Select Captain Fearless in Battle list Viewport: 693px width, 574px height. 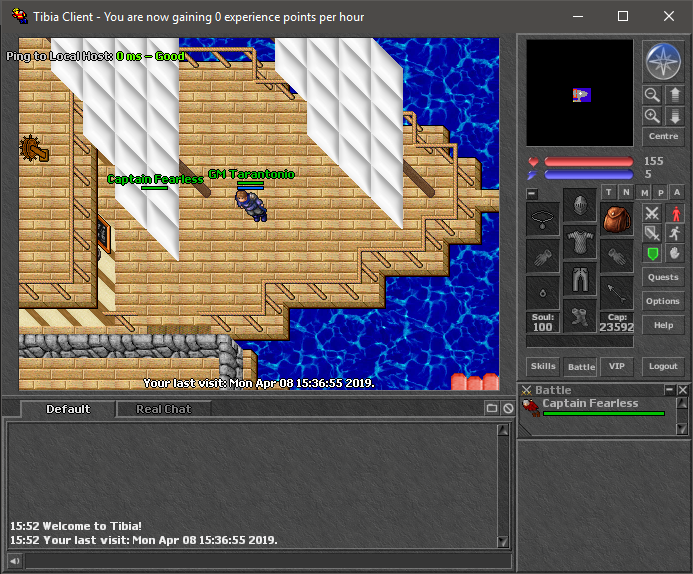click(594, 407)
